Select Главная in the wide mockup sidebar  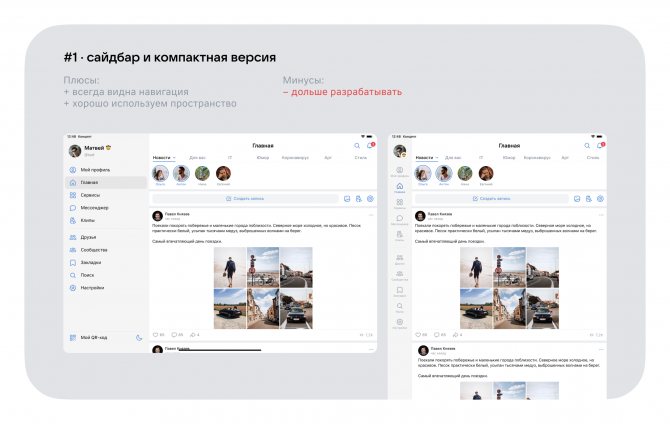(x=106, y=183)
